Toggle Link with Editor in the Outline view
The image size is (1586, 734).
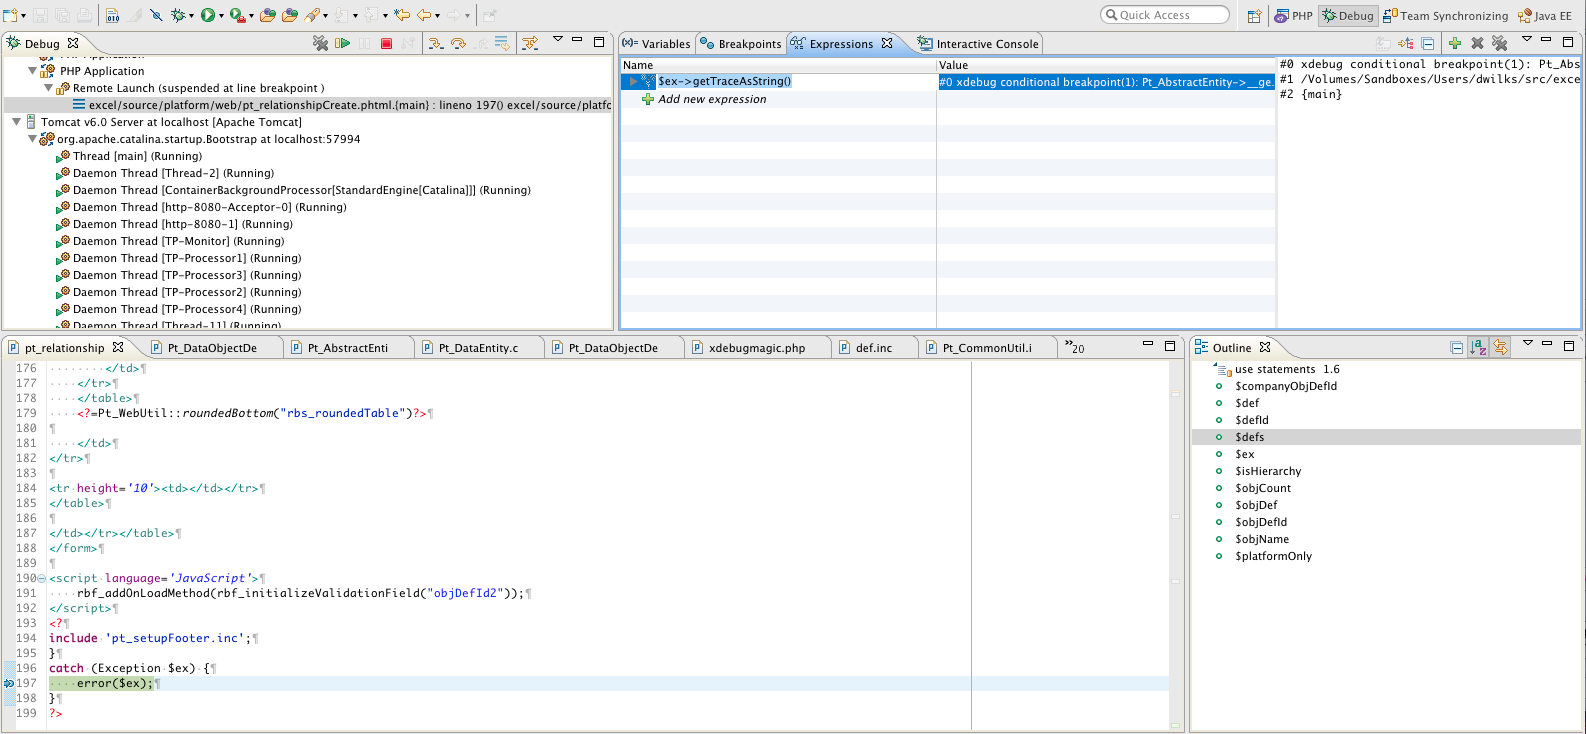point(1500,347)
